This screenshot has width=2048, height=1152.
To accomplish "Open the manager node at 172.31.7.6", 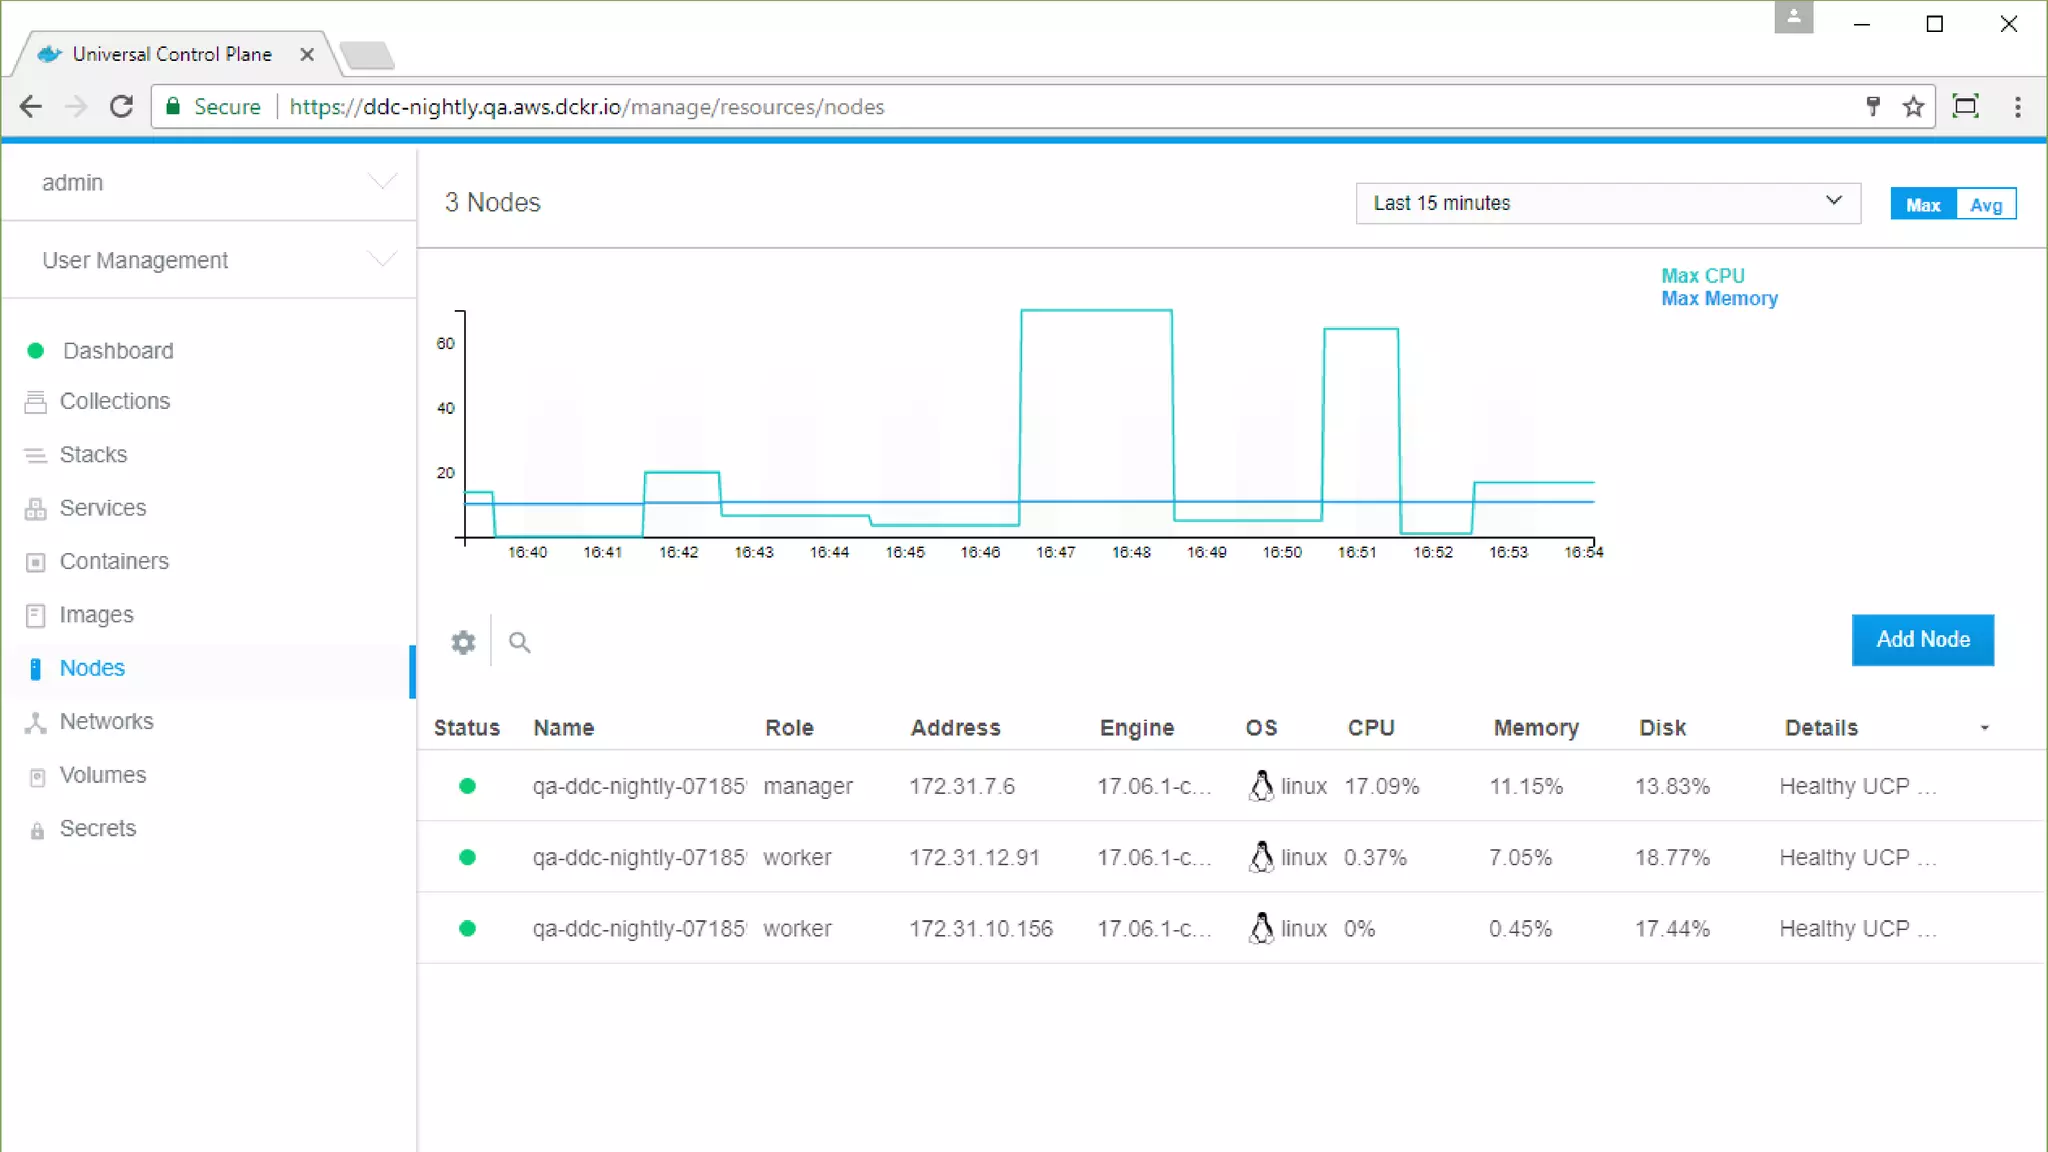I will 638,787.
